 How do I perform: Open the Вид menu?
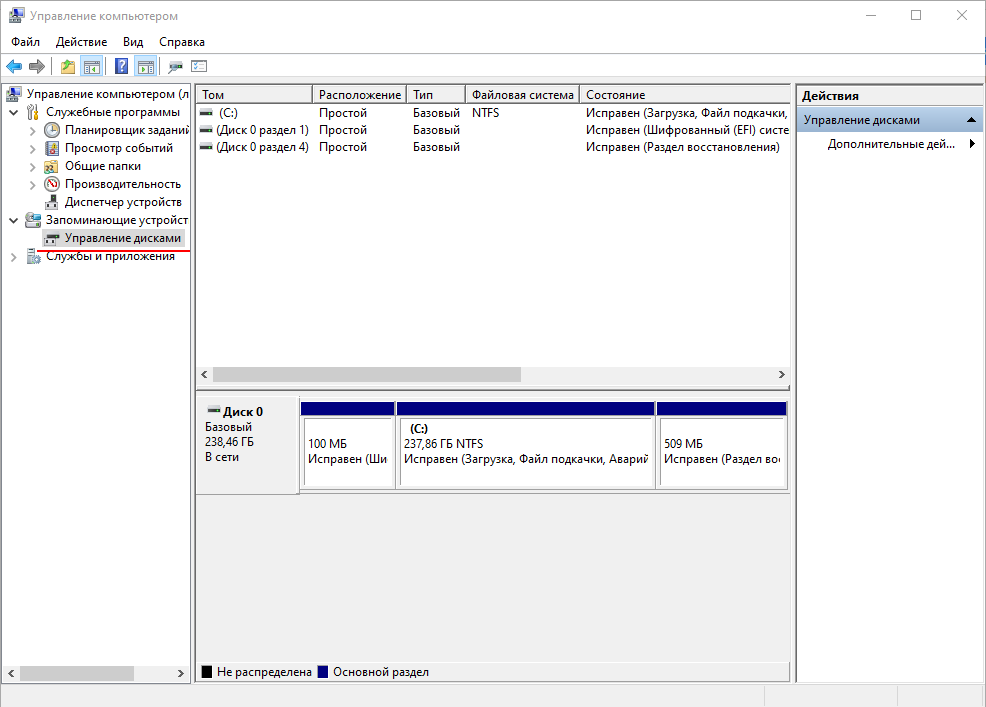133,42
